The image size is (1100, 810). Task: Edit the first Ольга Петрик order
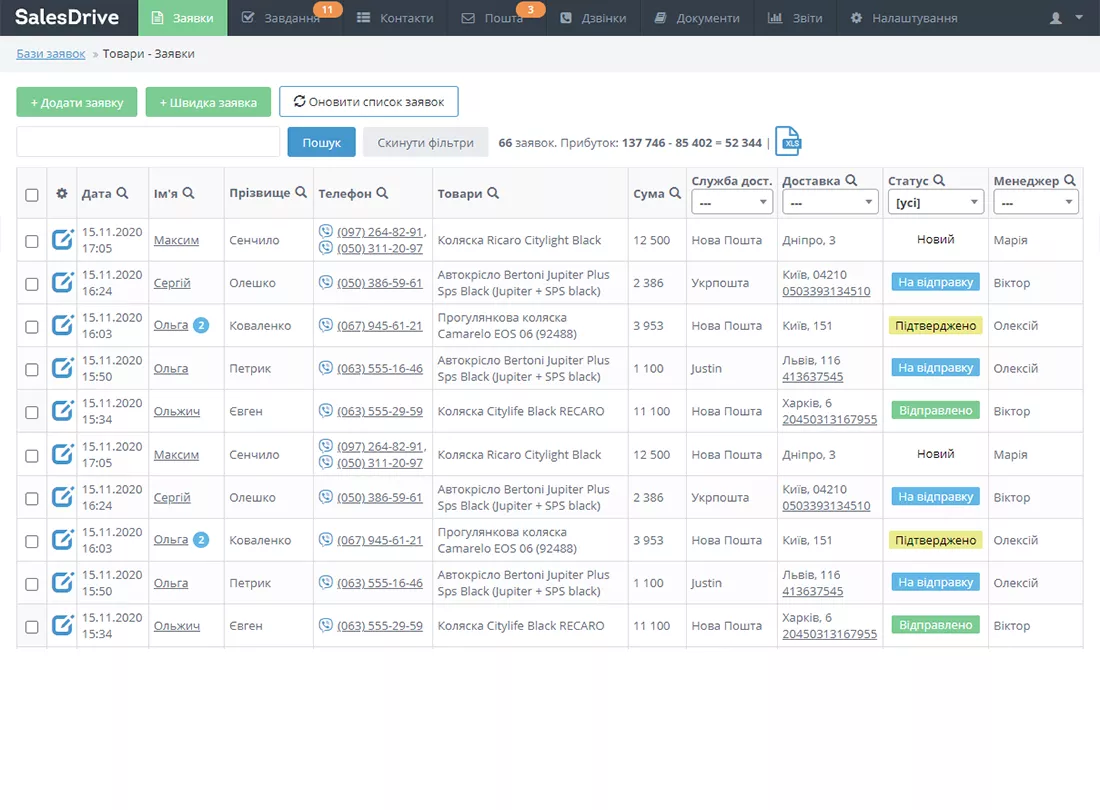62,368
